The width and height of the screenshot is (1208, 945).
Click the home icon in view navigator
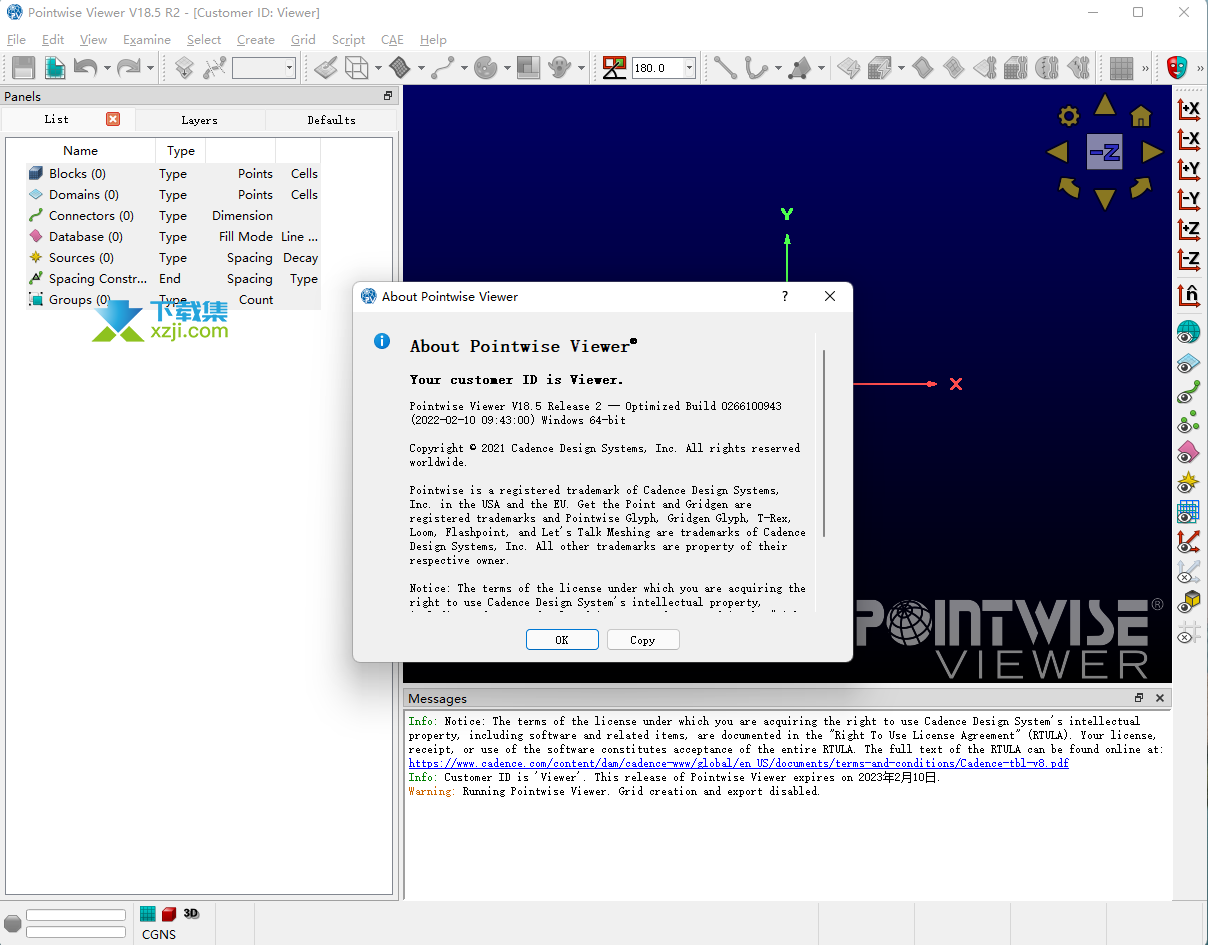coord(1141,116)
